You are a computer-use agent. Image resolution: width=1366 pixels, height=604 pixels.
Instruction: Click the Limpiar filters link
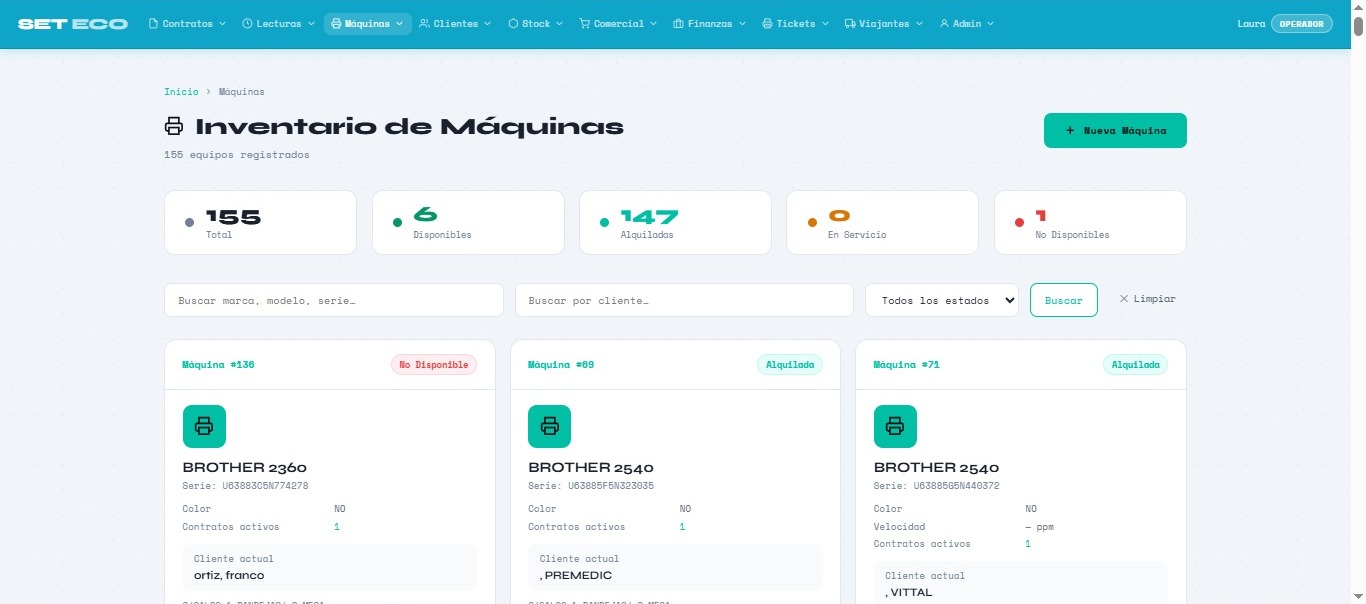pyautogui.click(x=1147, y=298)
